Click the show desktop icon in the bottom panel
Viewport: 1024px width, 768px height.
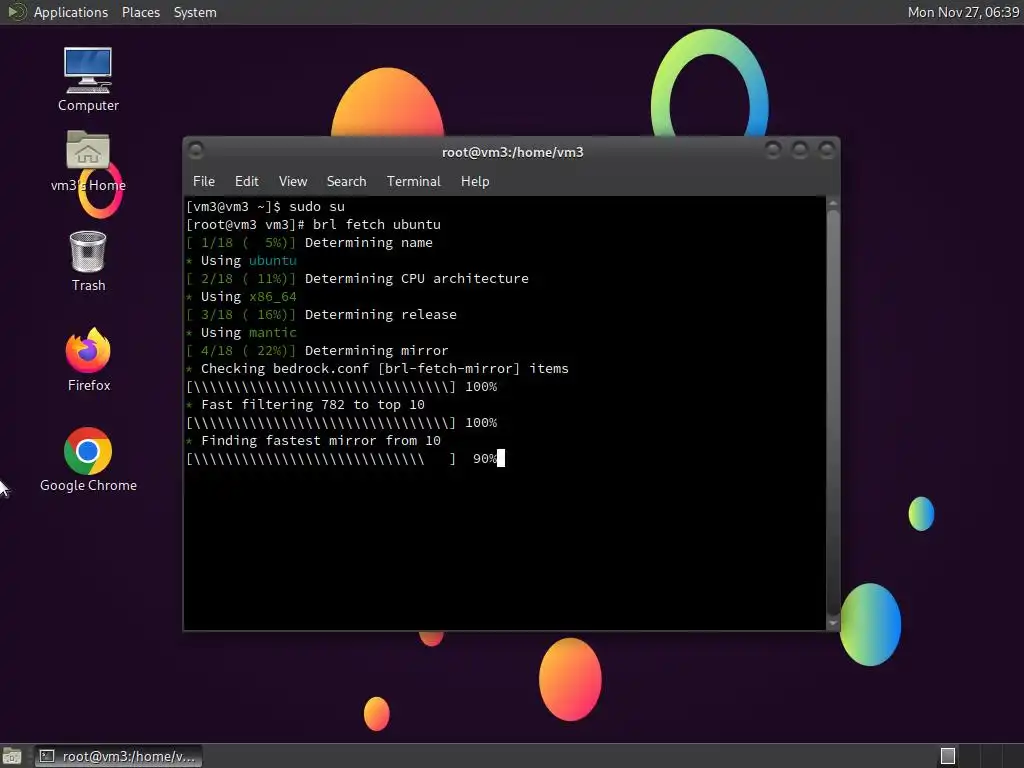12,756
